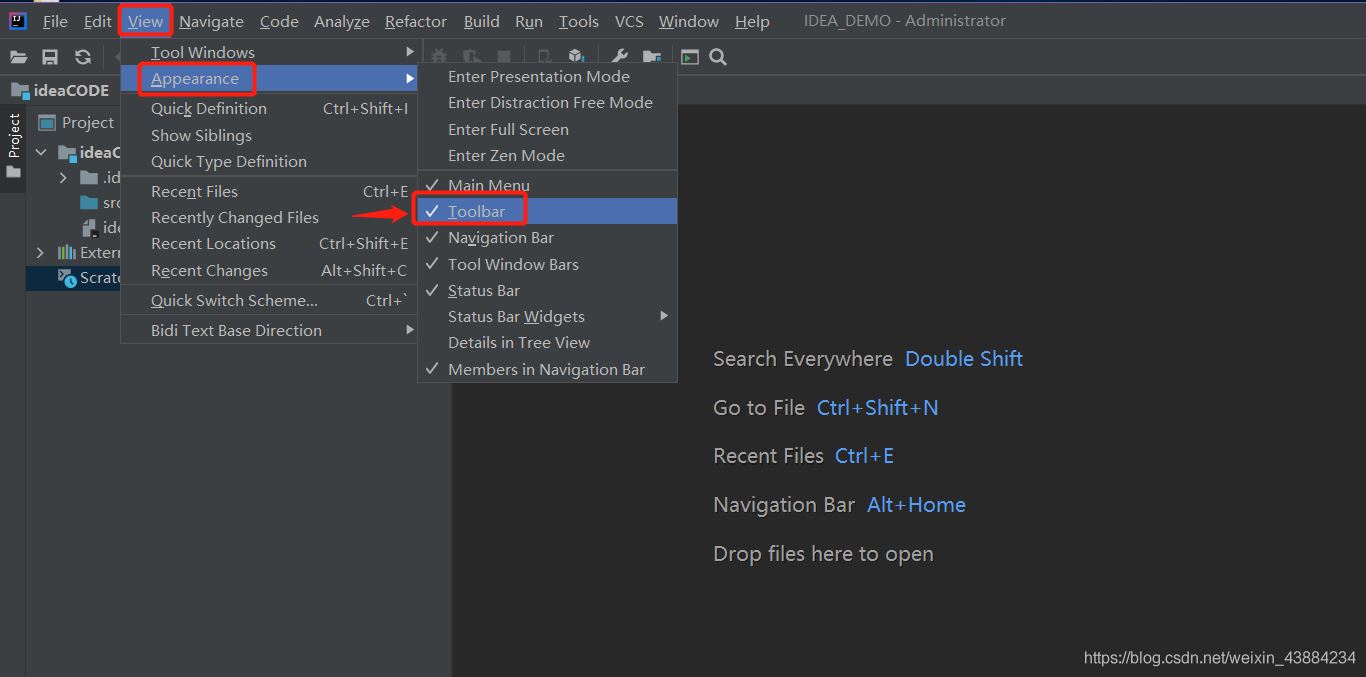Screen dimensions: 1366x677
Task: Open Settings via the wrench icon
Action: [620, 57]
